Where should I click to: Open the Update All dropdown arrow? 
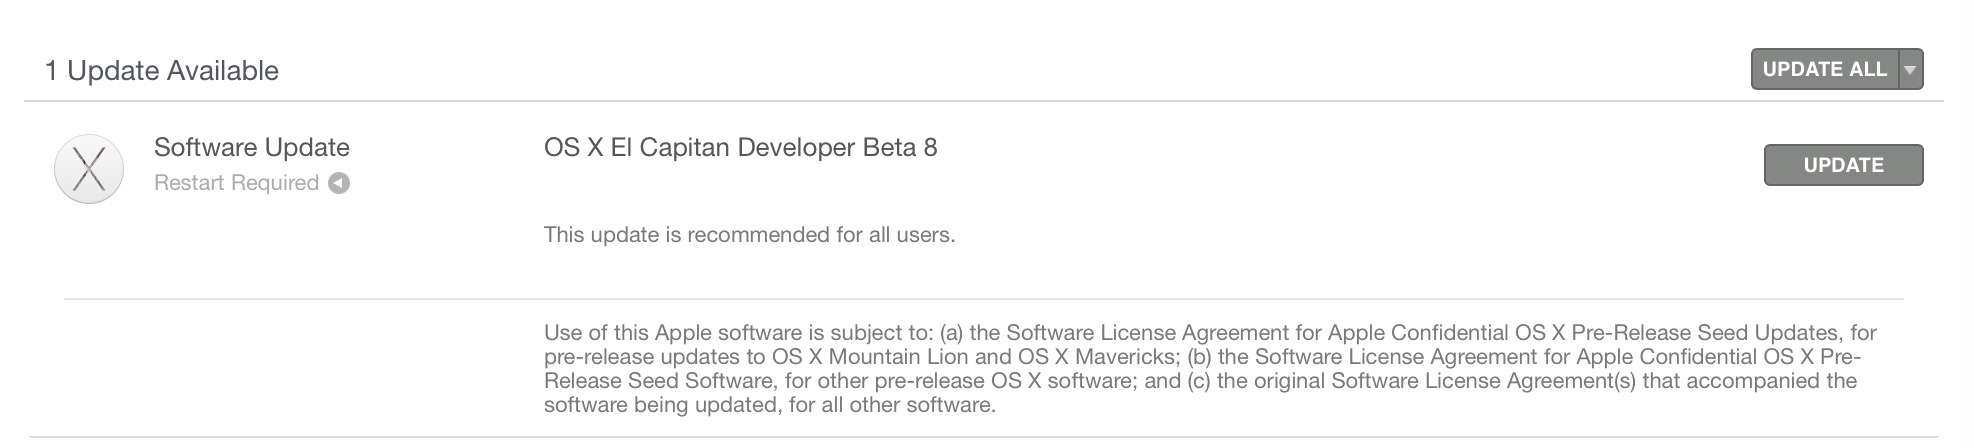pyautogui.click(x=1910, y=70)
